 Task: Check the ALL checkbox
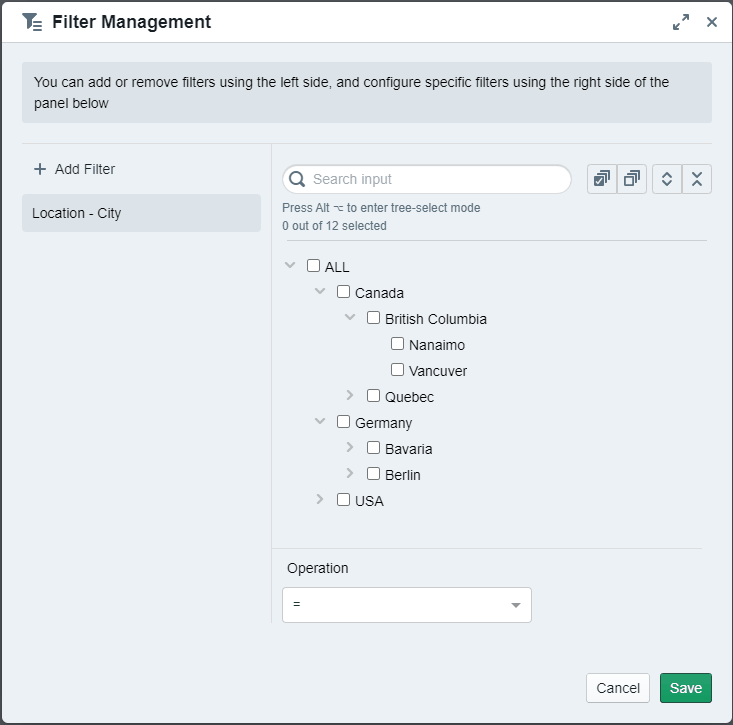point(313,266)
